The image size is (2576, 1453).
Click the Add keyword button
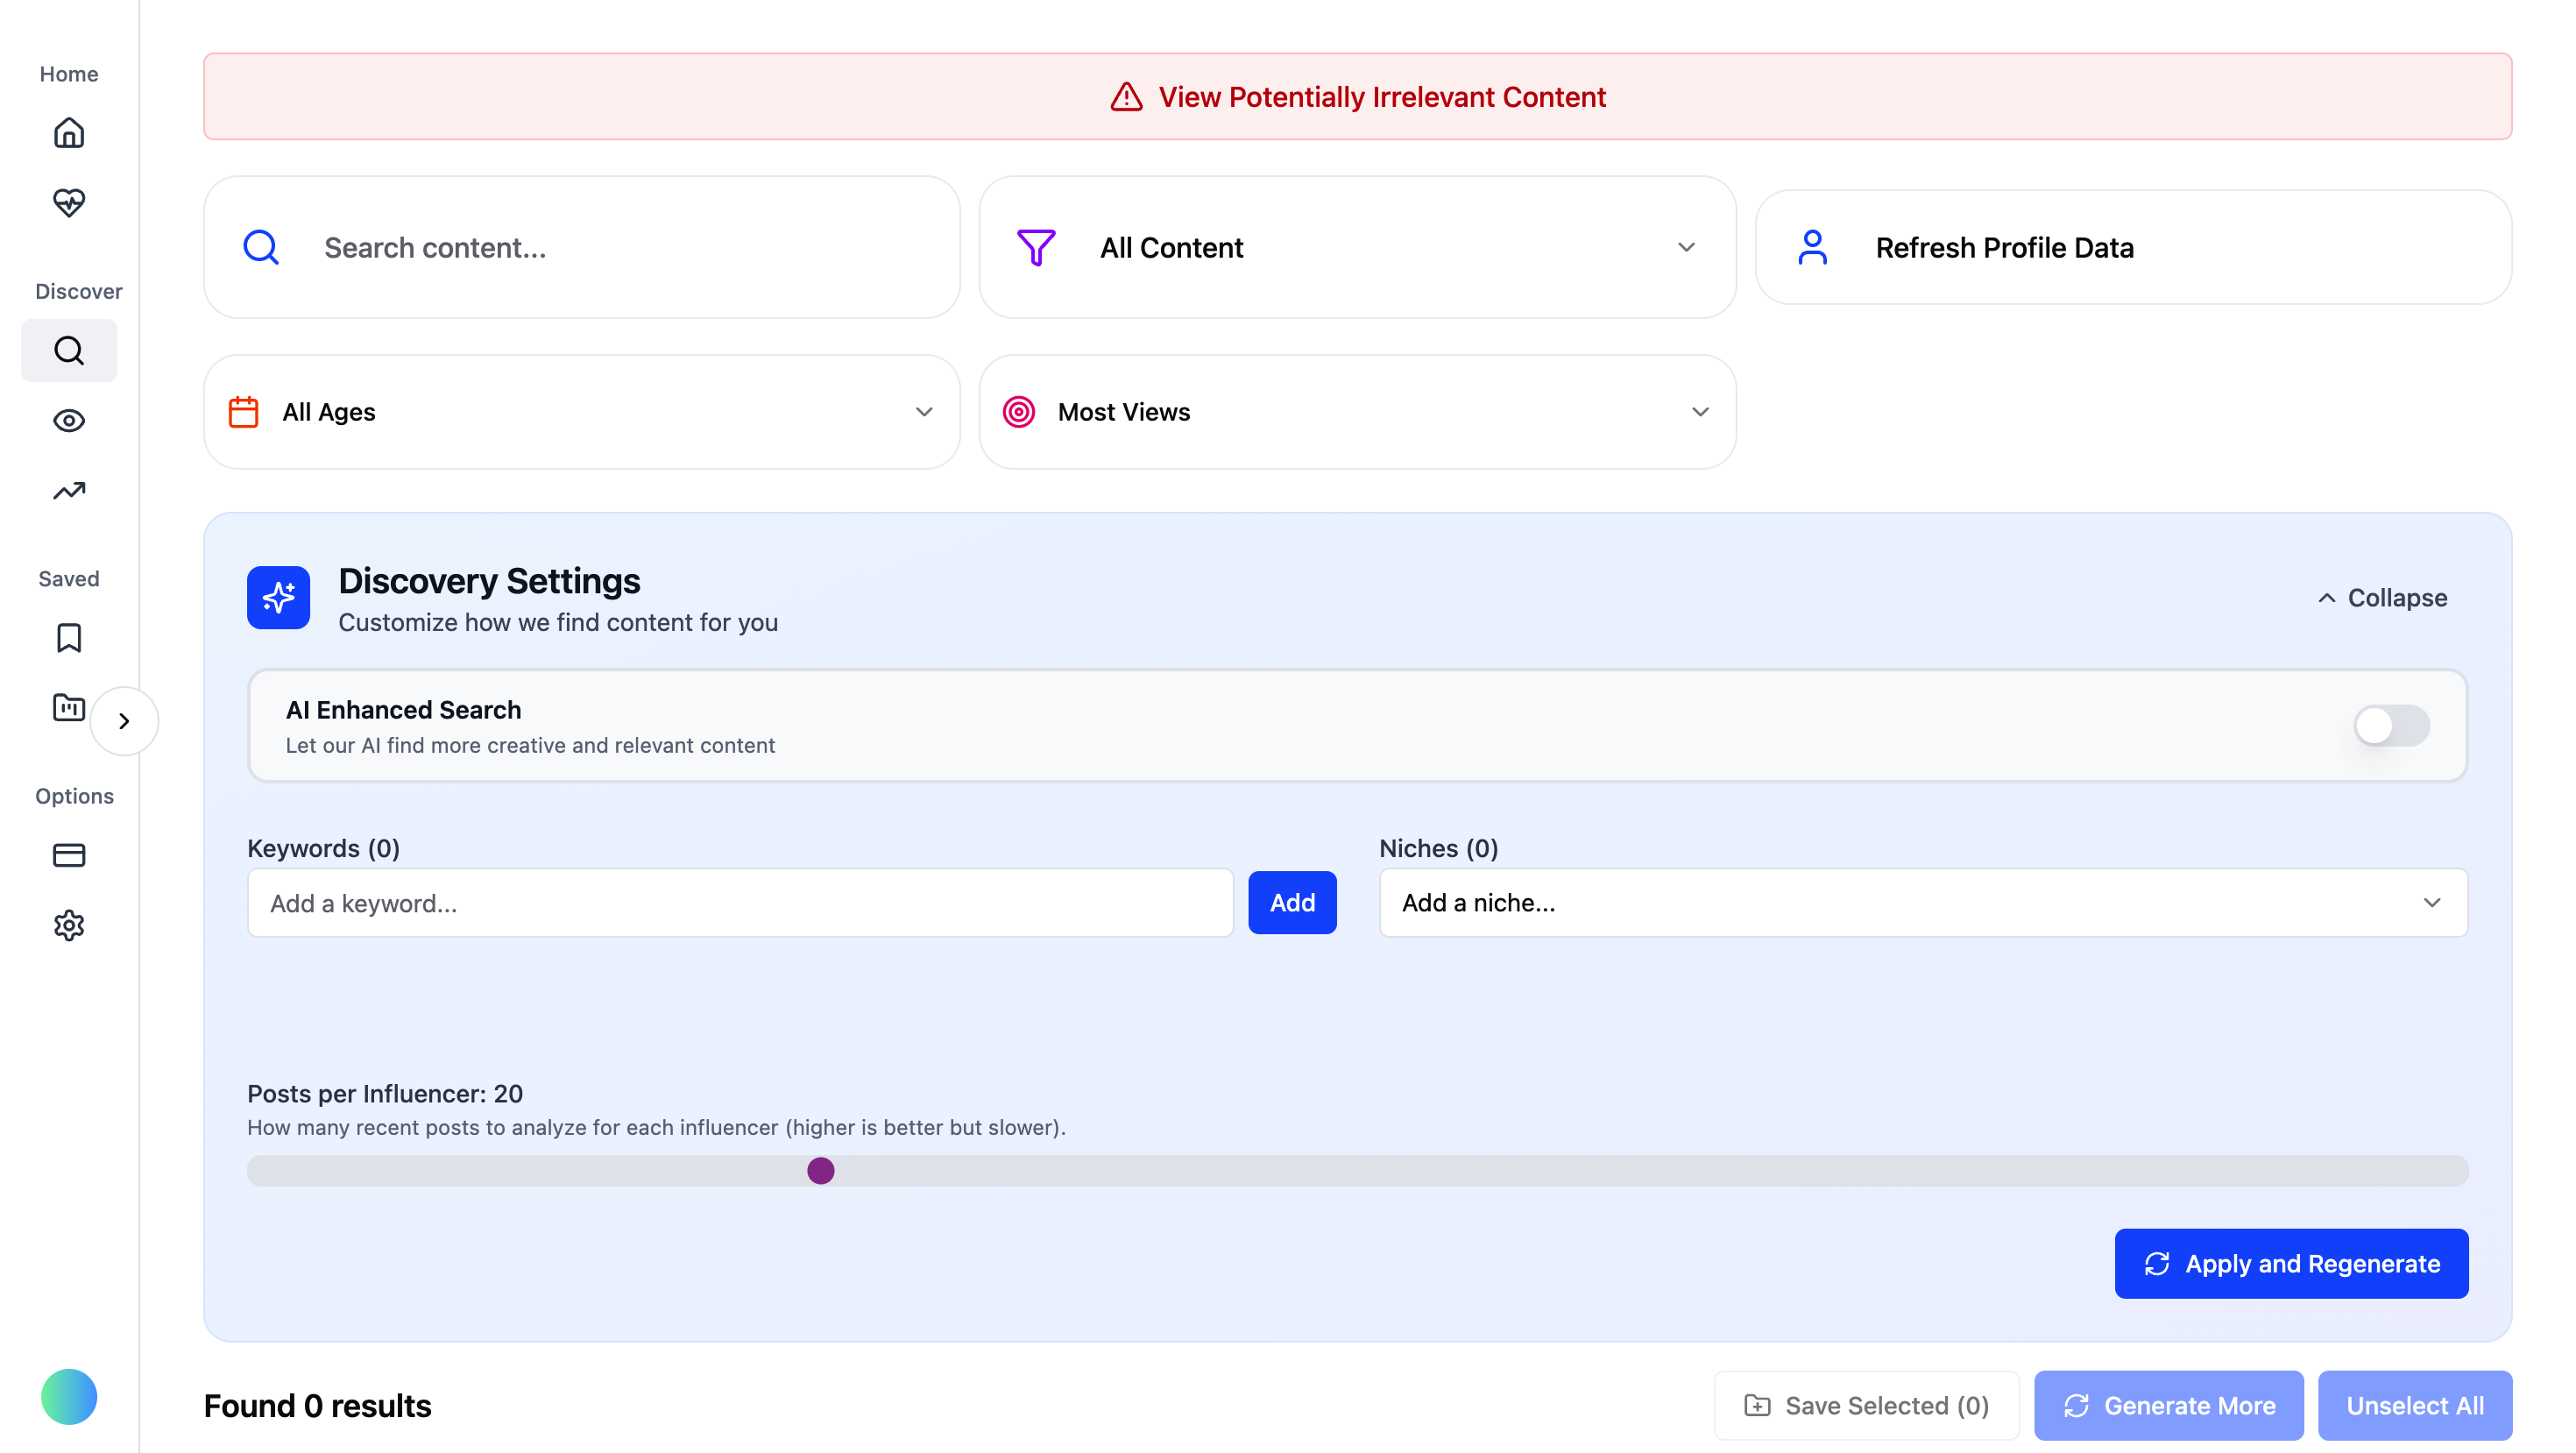tap(1292, 902)
